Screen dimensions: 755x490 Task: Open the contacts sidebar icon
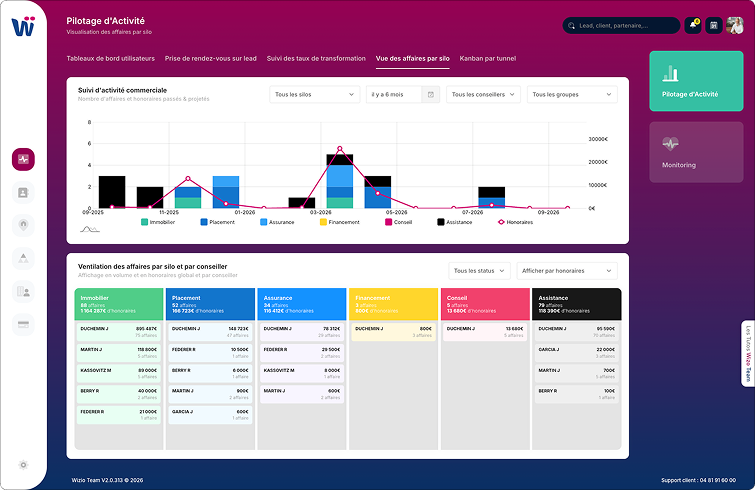point(24,192)
